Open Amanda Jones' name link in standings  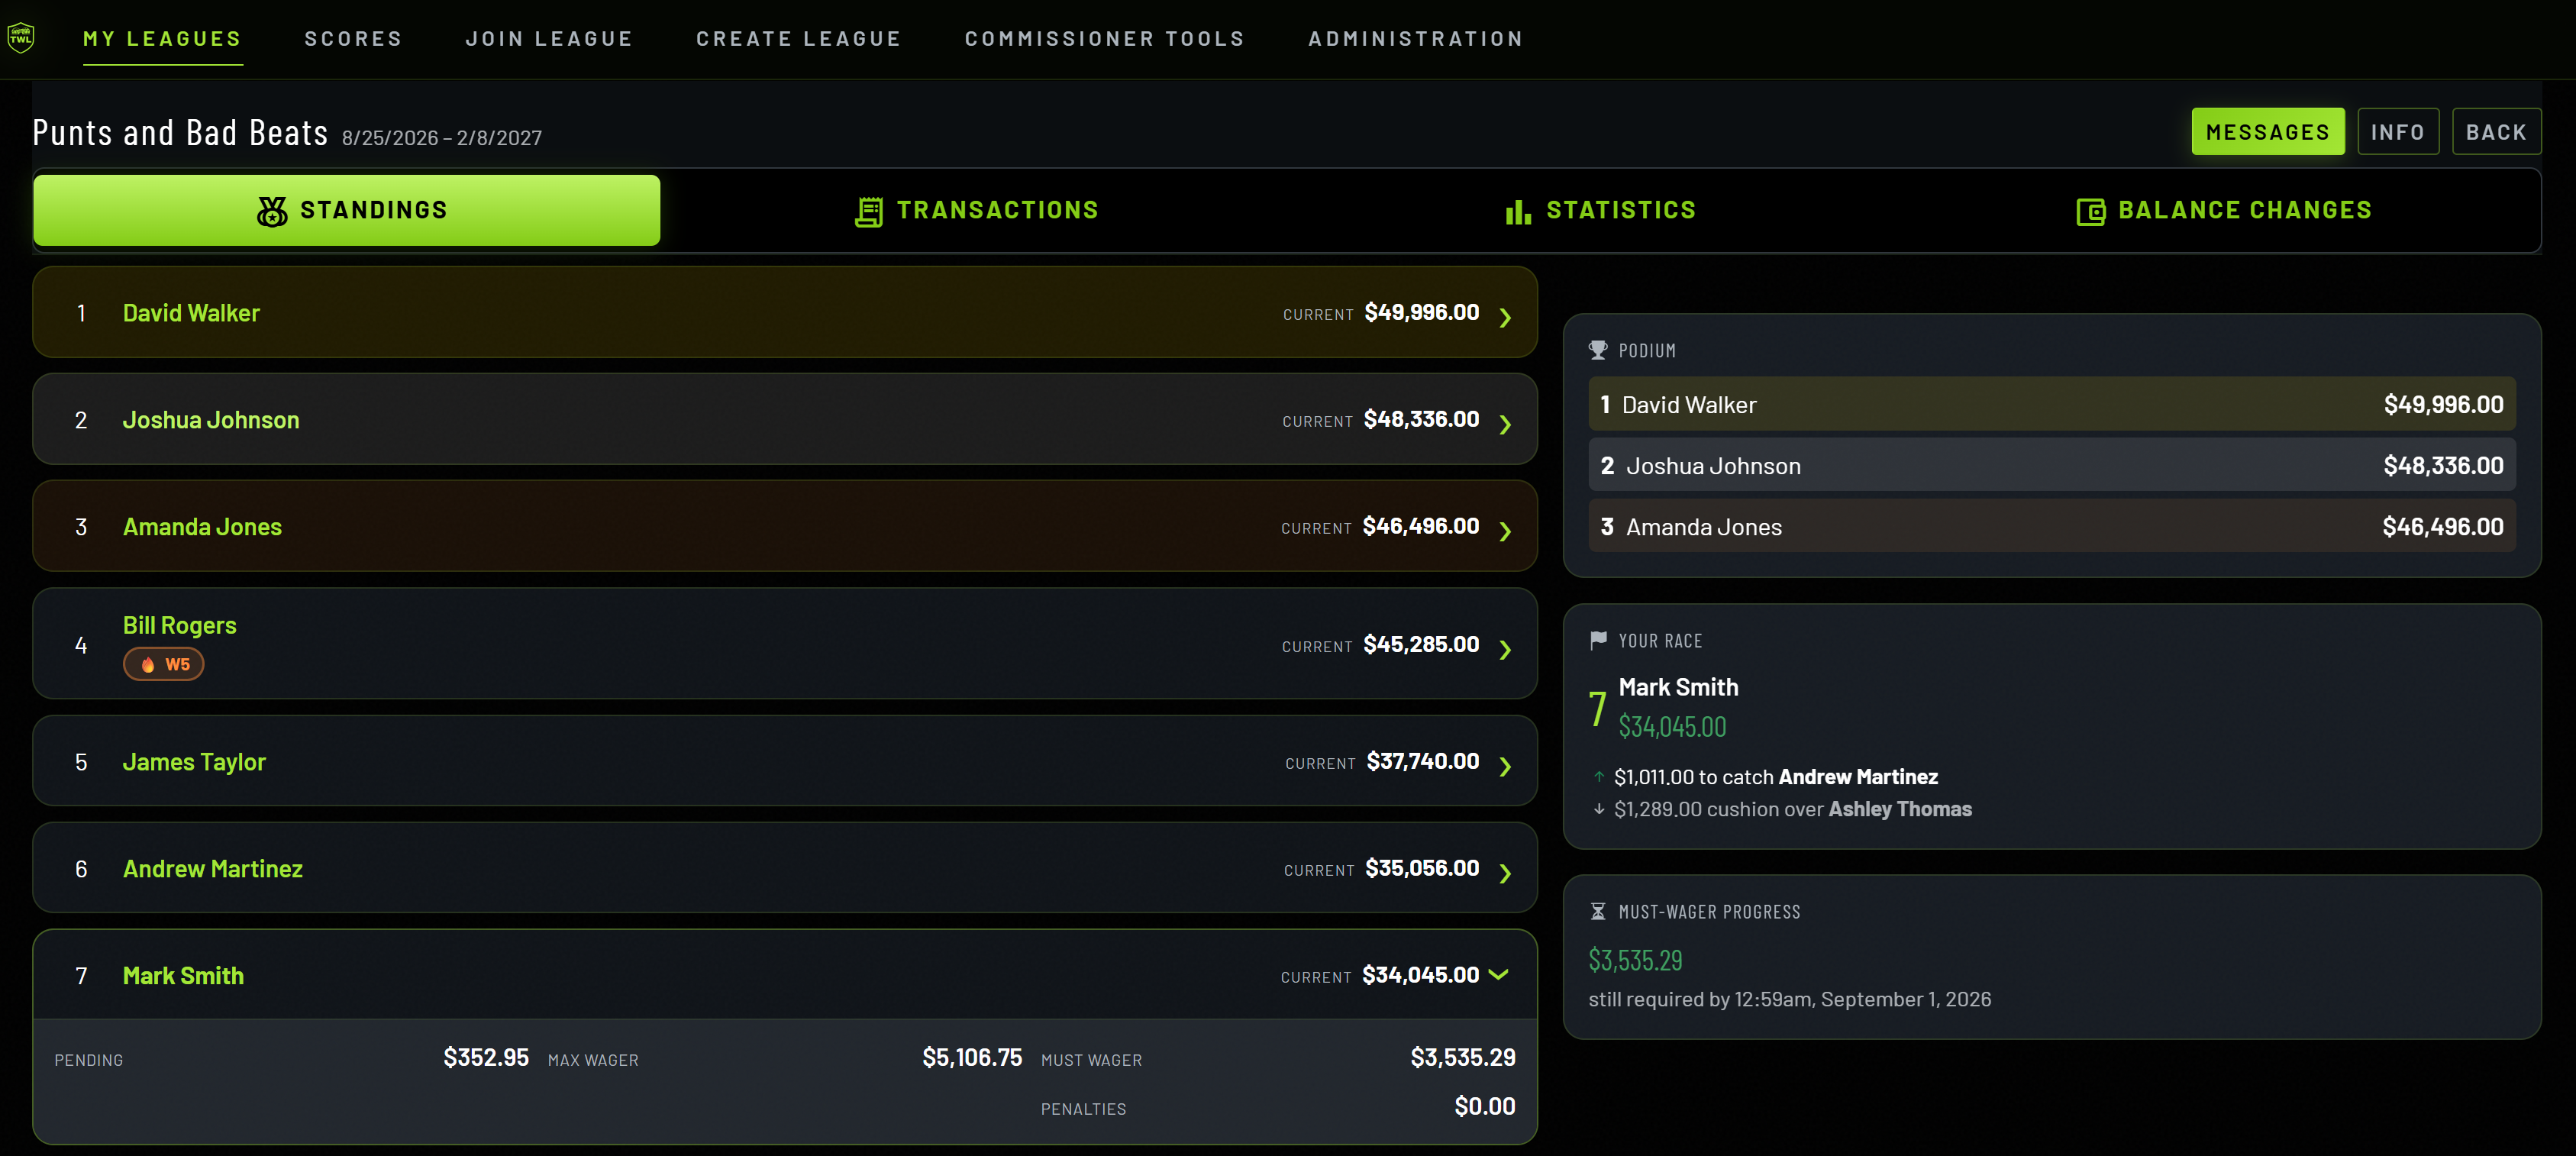pyautogui.click(x=202, y=527)
